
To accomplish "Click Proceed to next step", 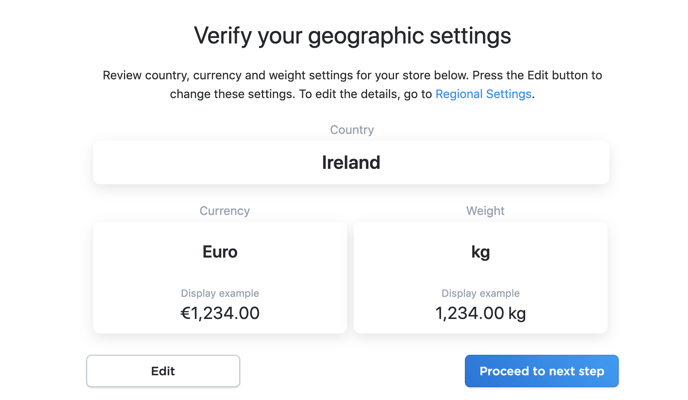I will [x=541, y=371].
